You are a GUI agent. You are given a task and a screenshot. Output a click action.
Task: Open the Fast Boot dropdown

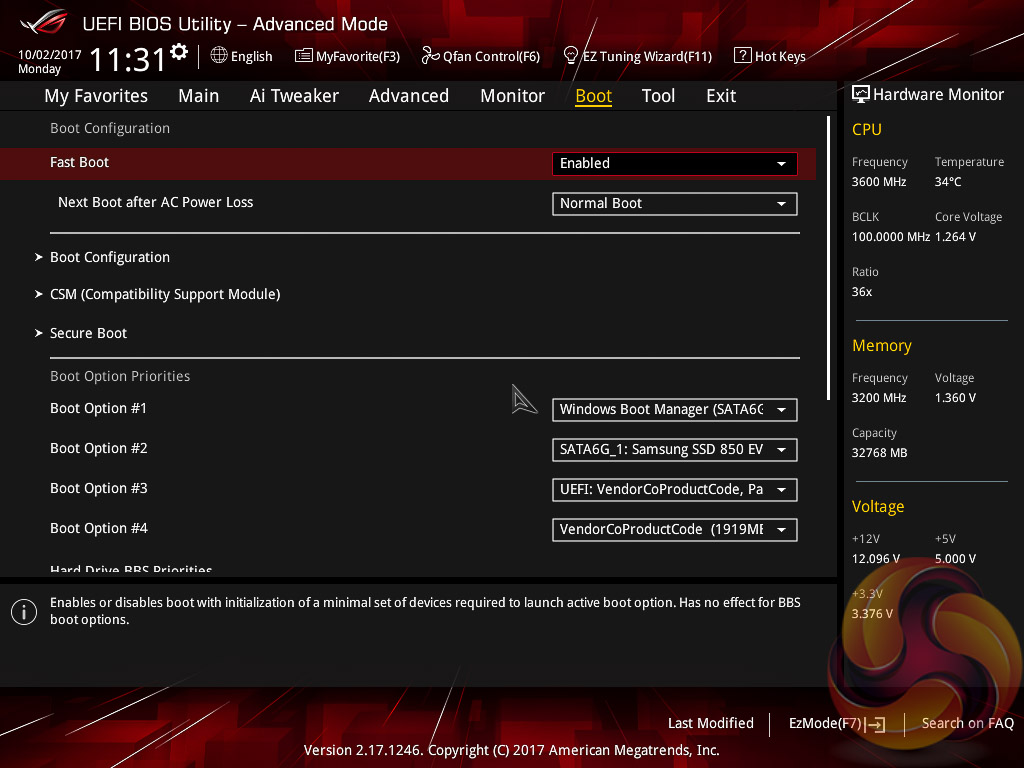tap(674, 163)
